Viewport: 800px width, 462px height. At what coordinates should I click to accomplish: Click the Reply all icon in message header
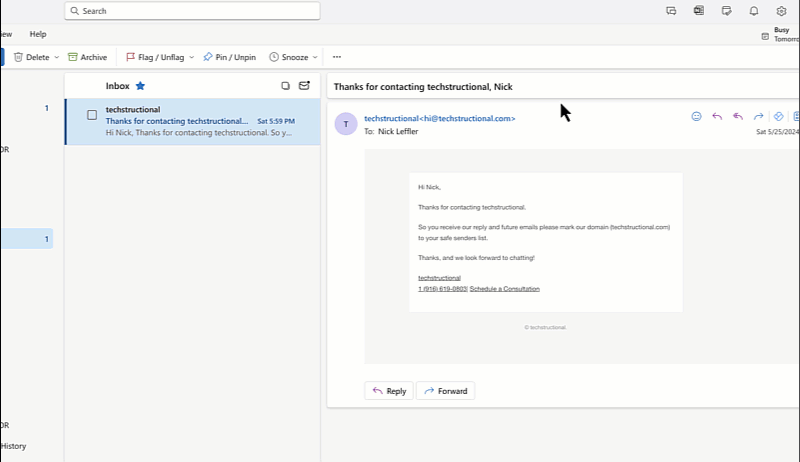pos(738,116)
